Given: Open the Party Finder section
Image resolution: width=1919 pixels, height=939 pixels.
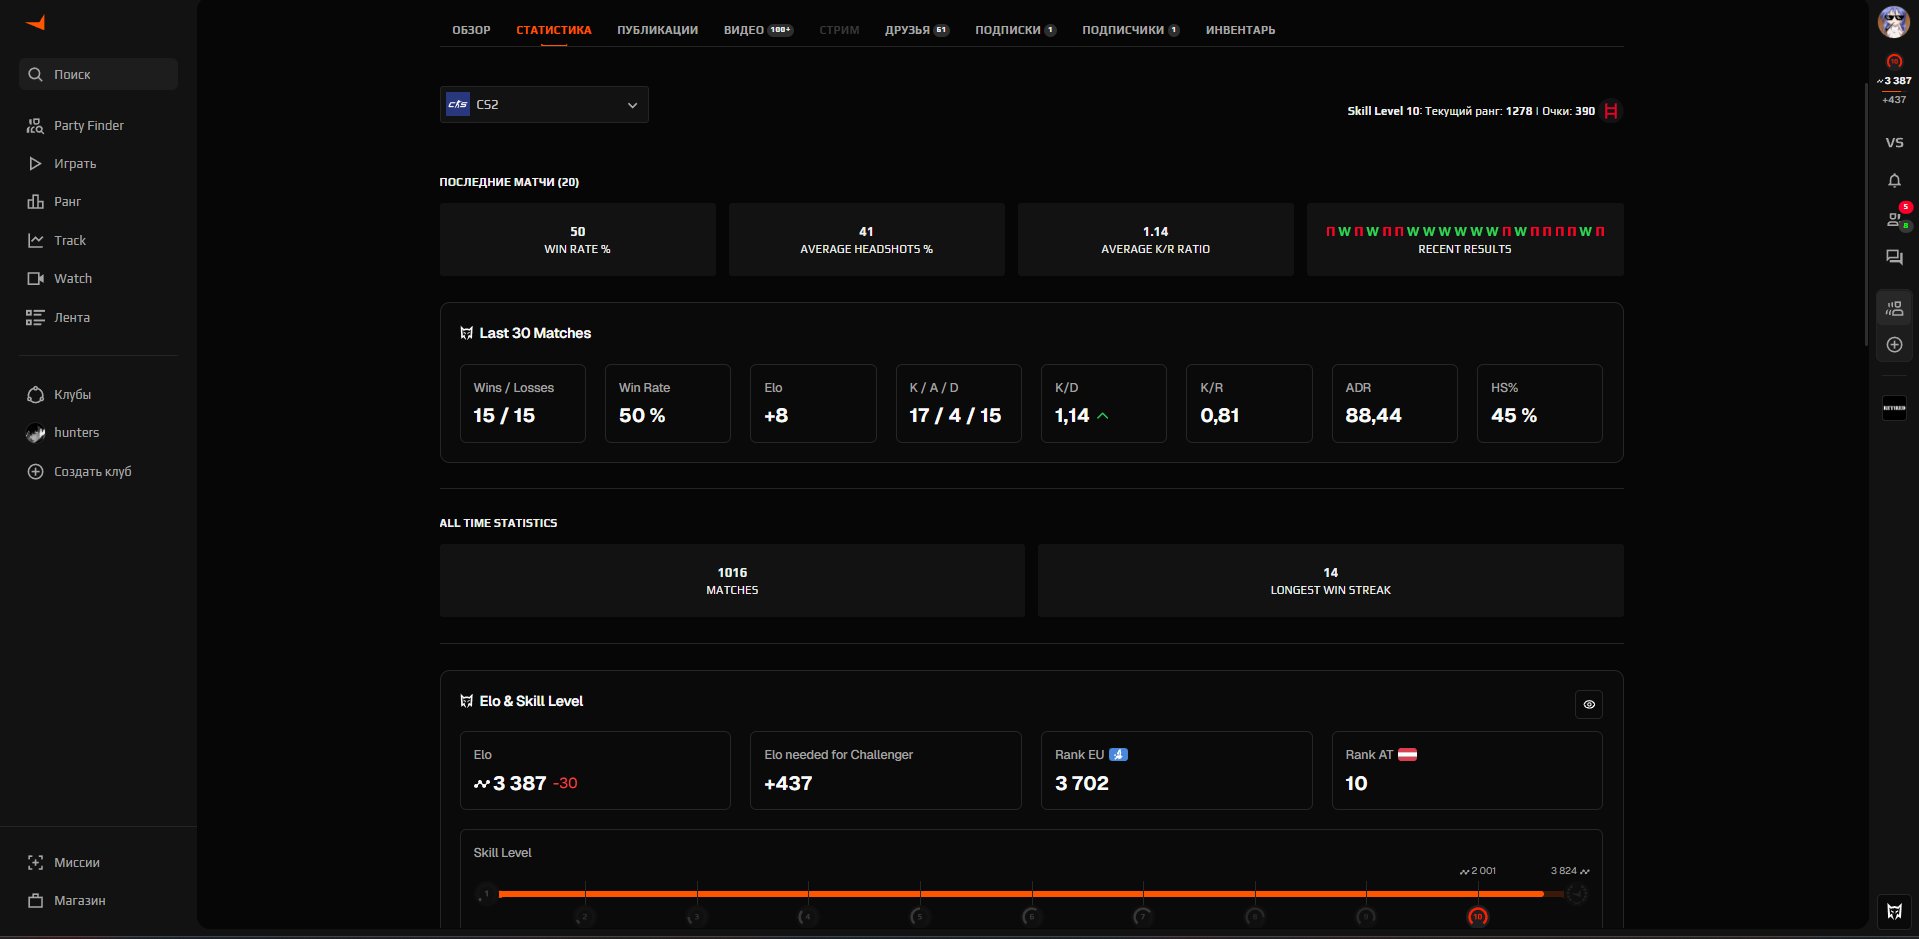Looking at the screenshot, I should coord(89,125).
